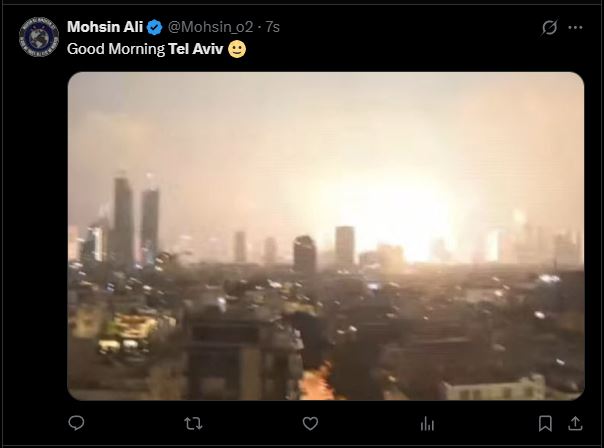The height and width of the screenshot is (448, 604).
Task: Click the reply speech bubble icon
Action: coord(76,423)
